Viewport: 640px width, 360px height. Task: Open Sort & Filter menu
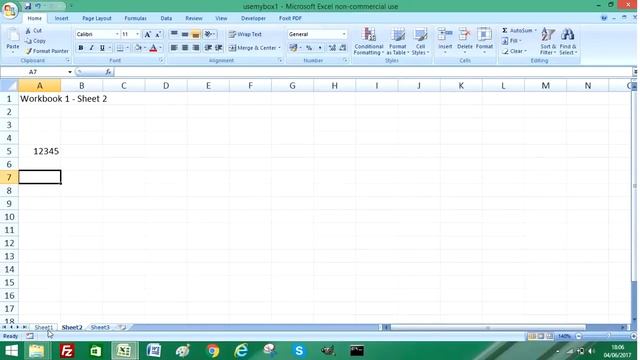(548, 41)
